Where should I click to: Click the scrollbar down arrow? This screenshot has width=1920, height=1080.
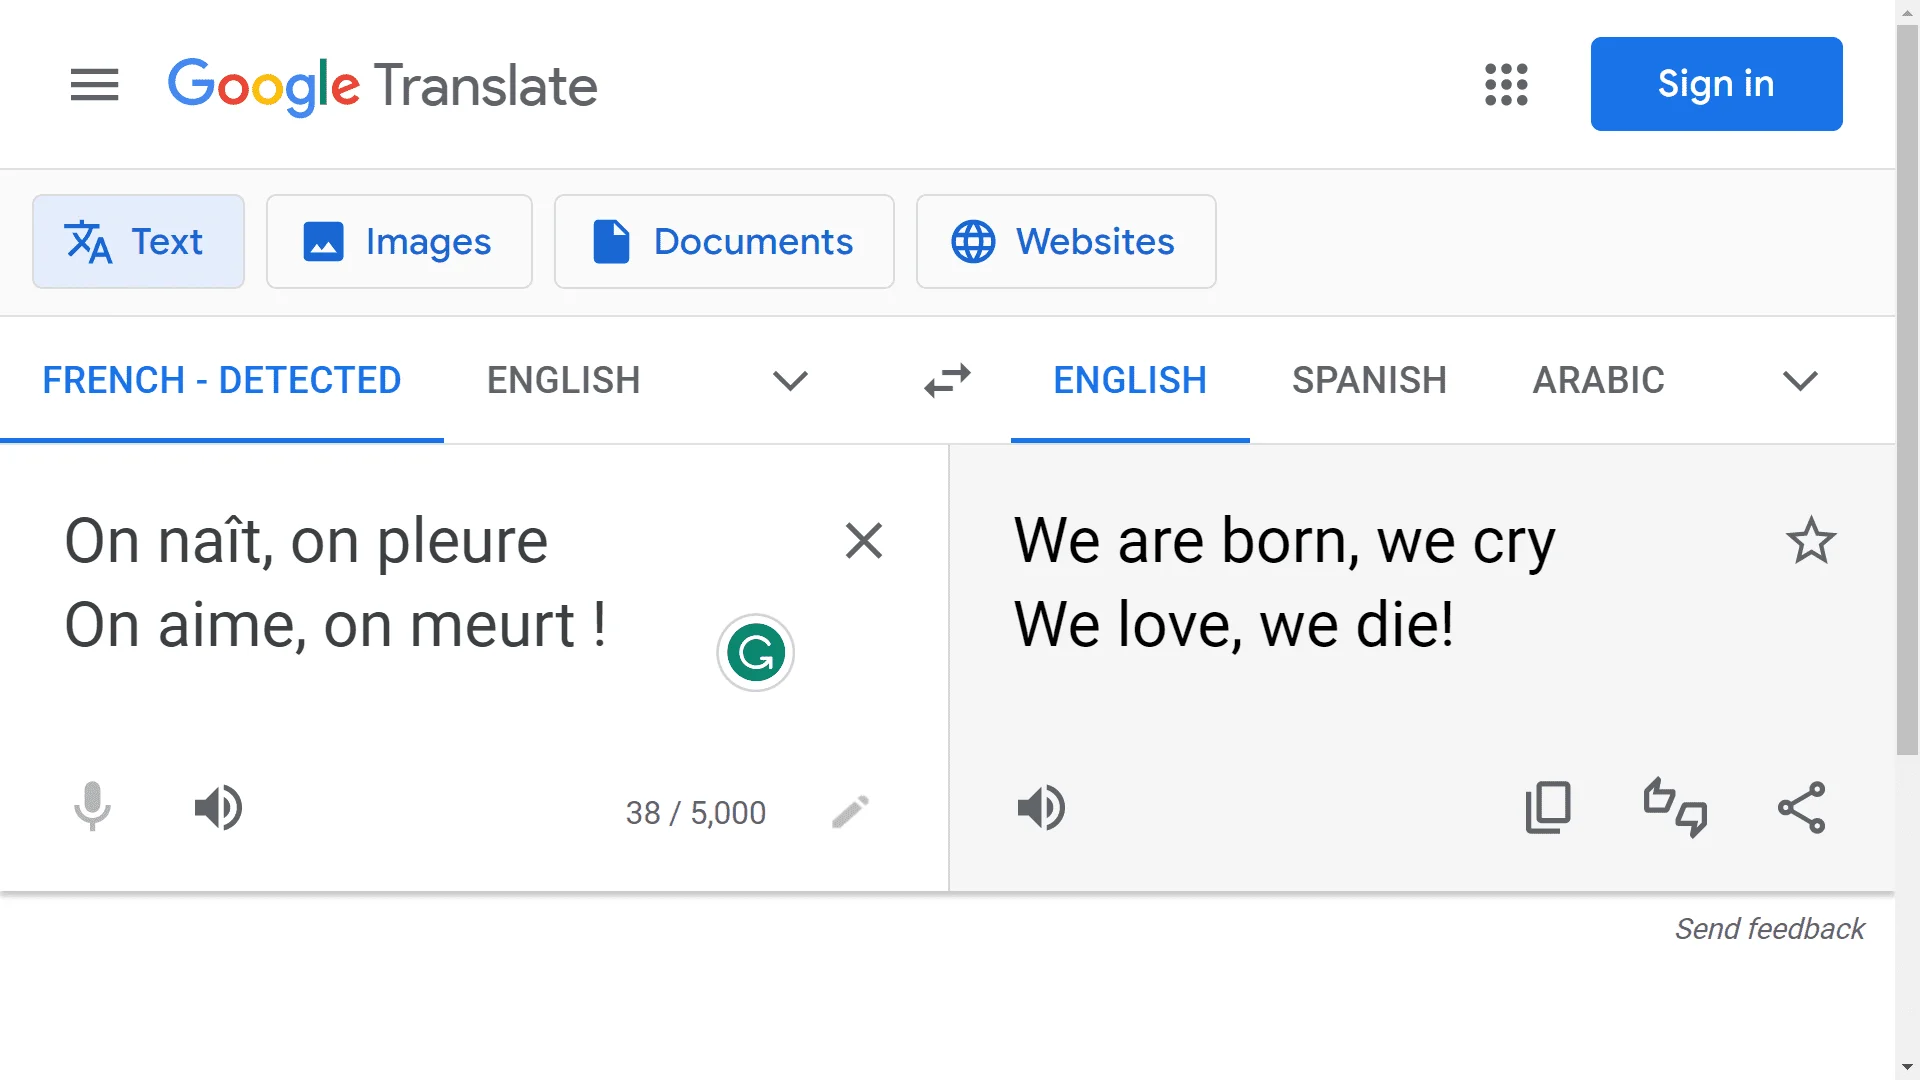pyautogui.click(x=1907, y=1067)
